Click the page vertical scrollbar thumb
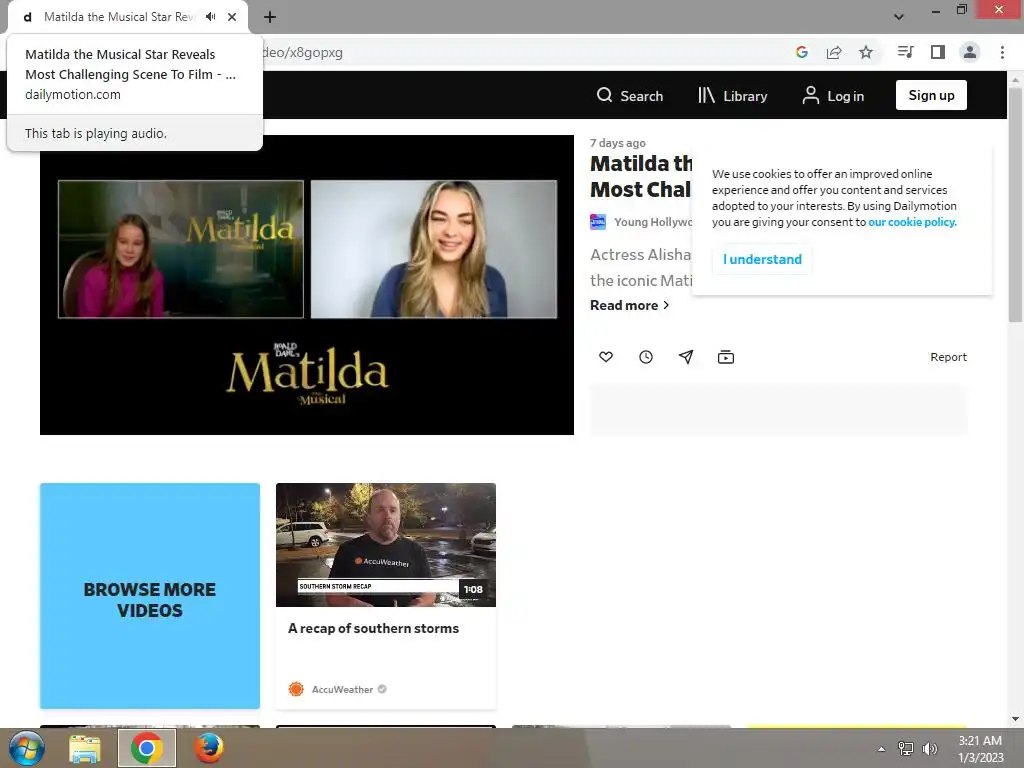The image size is (1024, 768). pos(1015,204)
